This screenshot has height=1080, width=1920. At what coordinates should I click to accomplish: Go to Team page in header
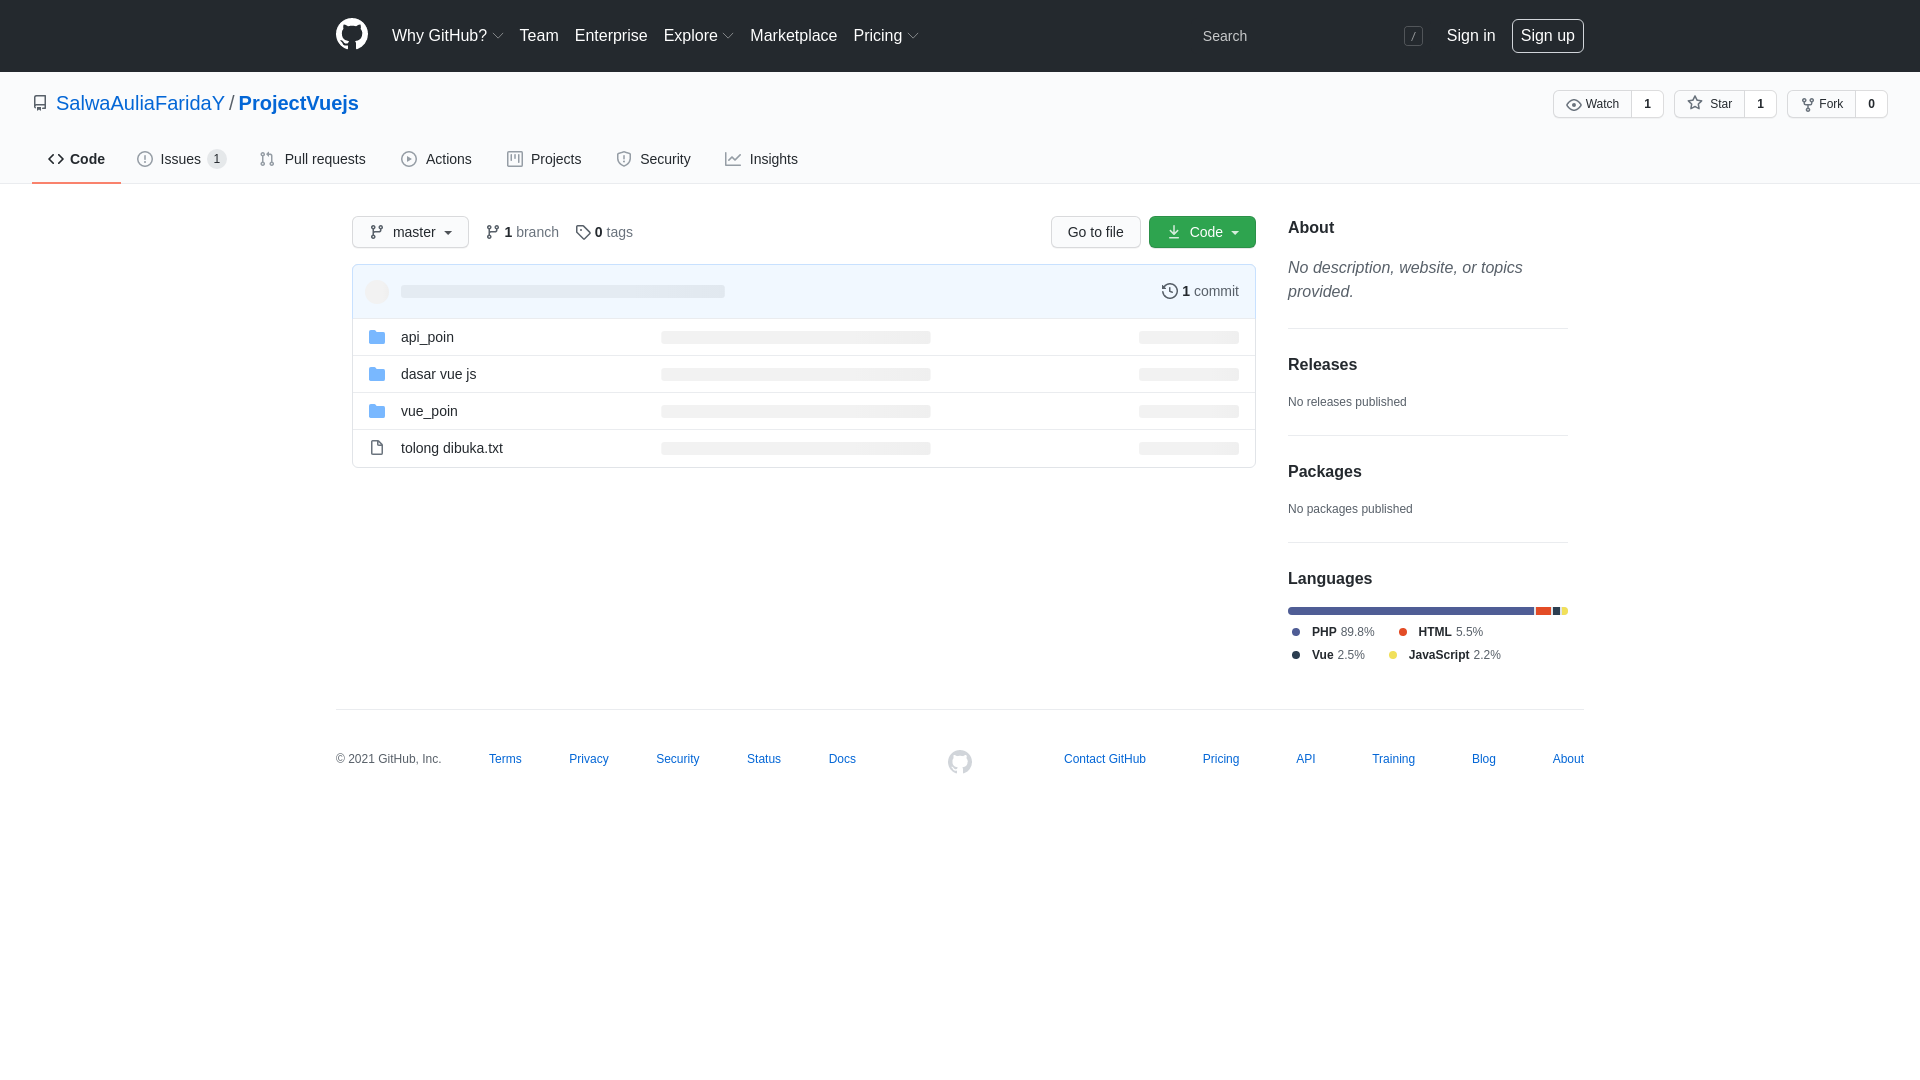(539, 36)
